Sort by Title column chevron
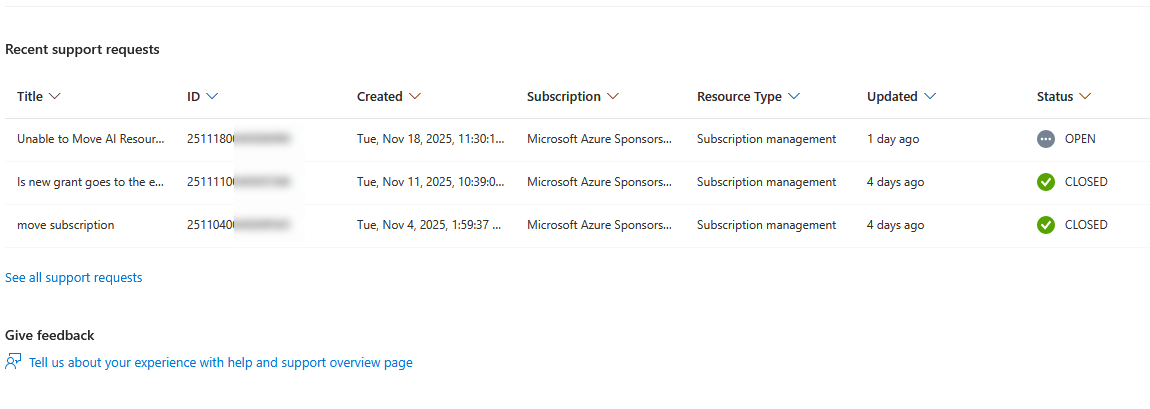Screen dimensions: 1150x409 click(x=55, y=97)
